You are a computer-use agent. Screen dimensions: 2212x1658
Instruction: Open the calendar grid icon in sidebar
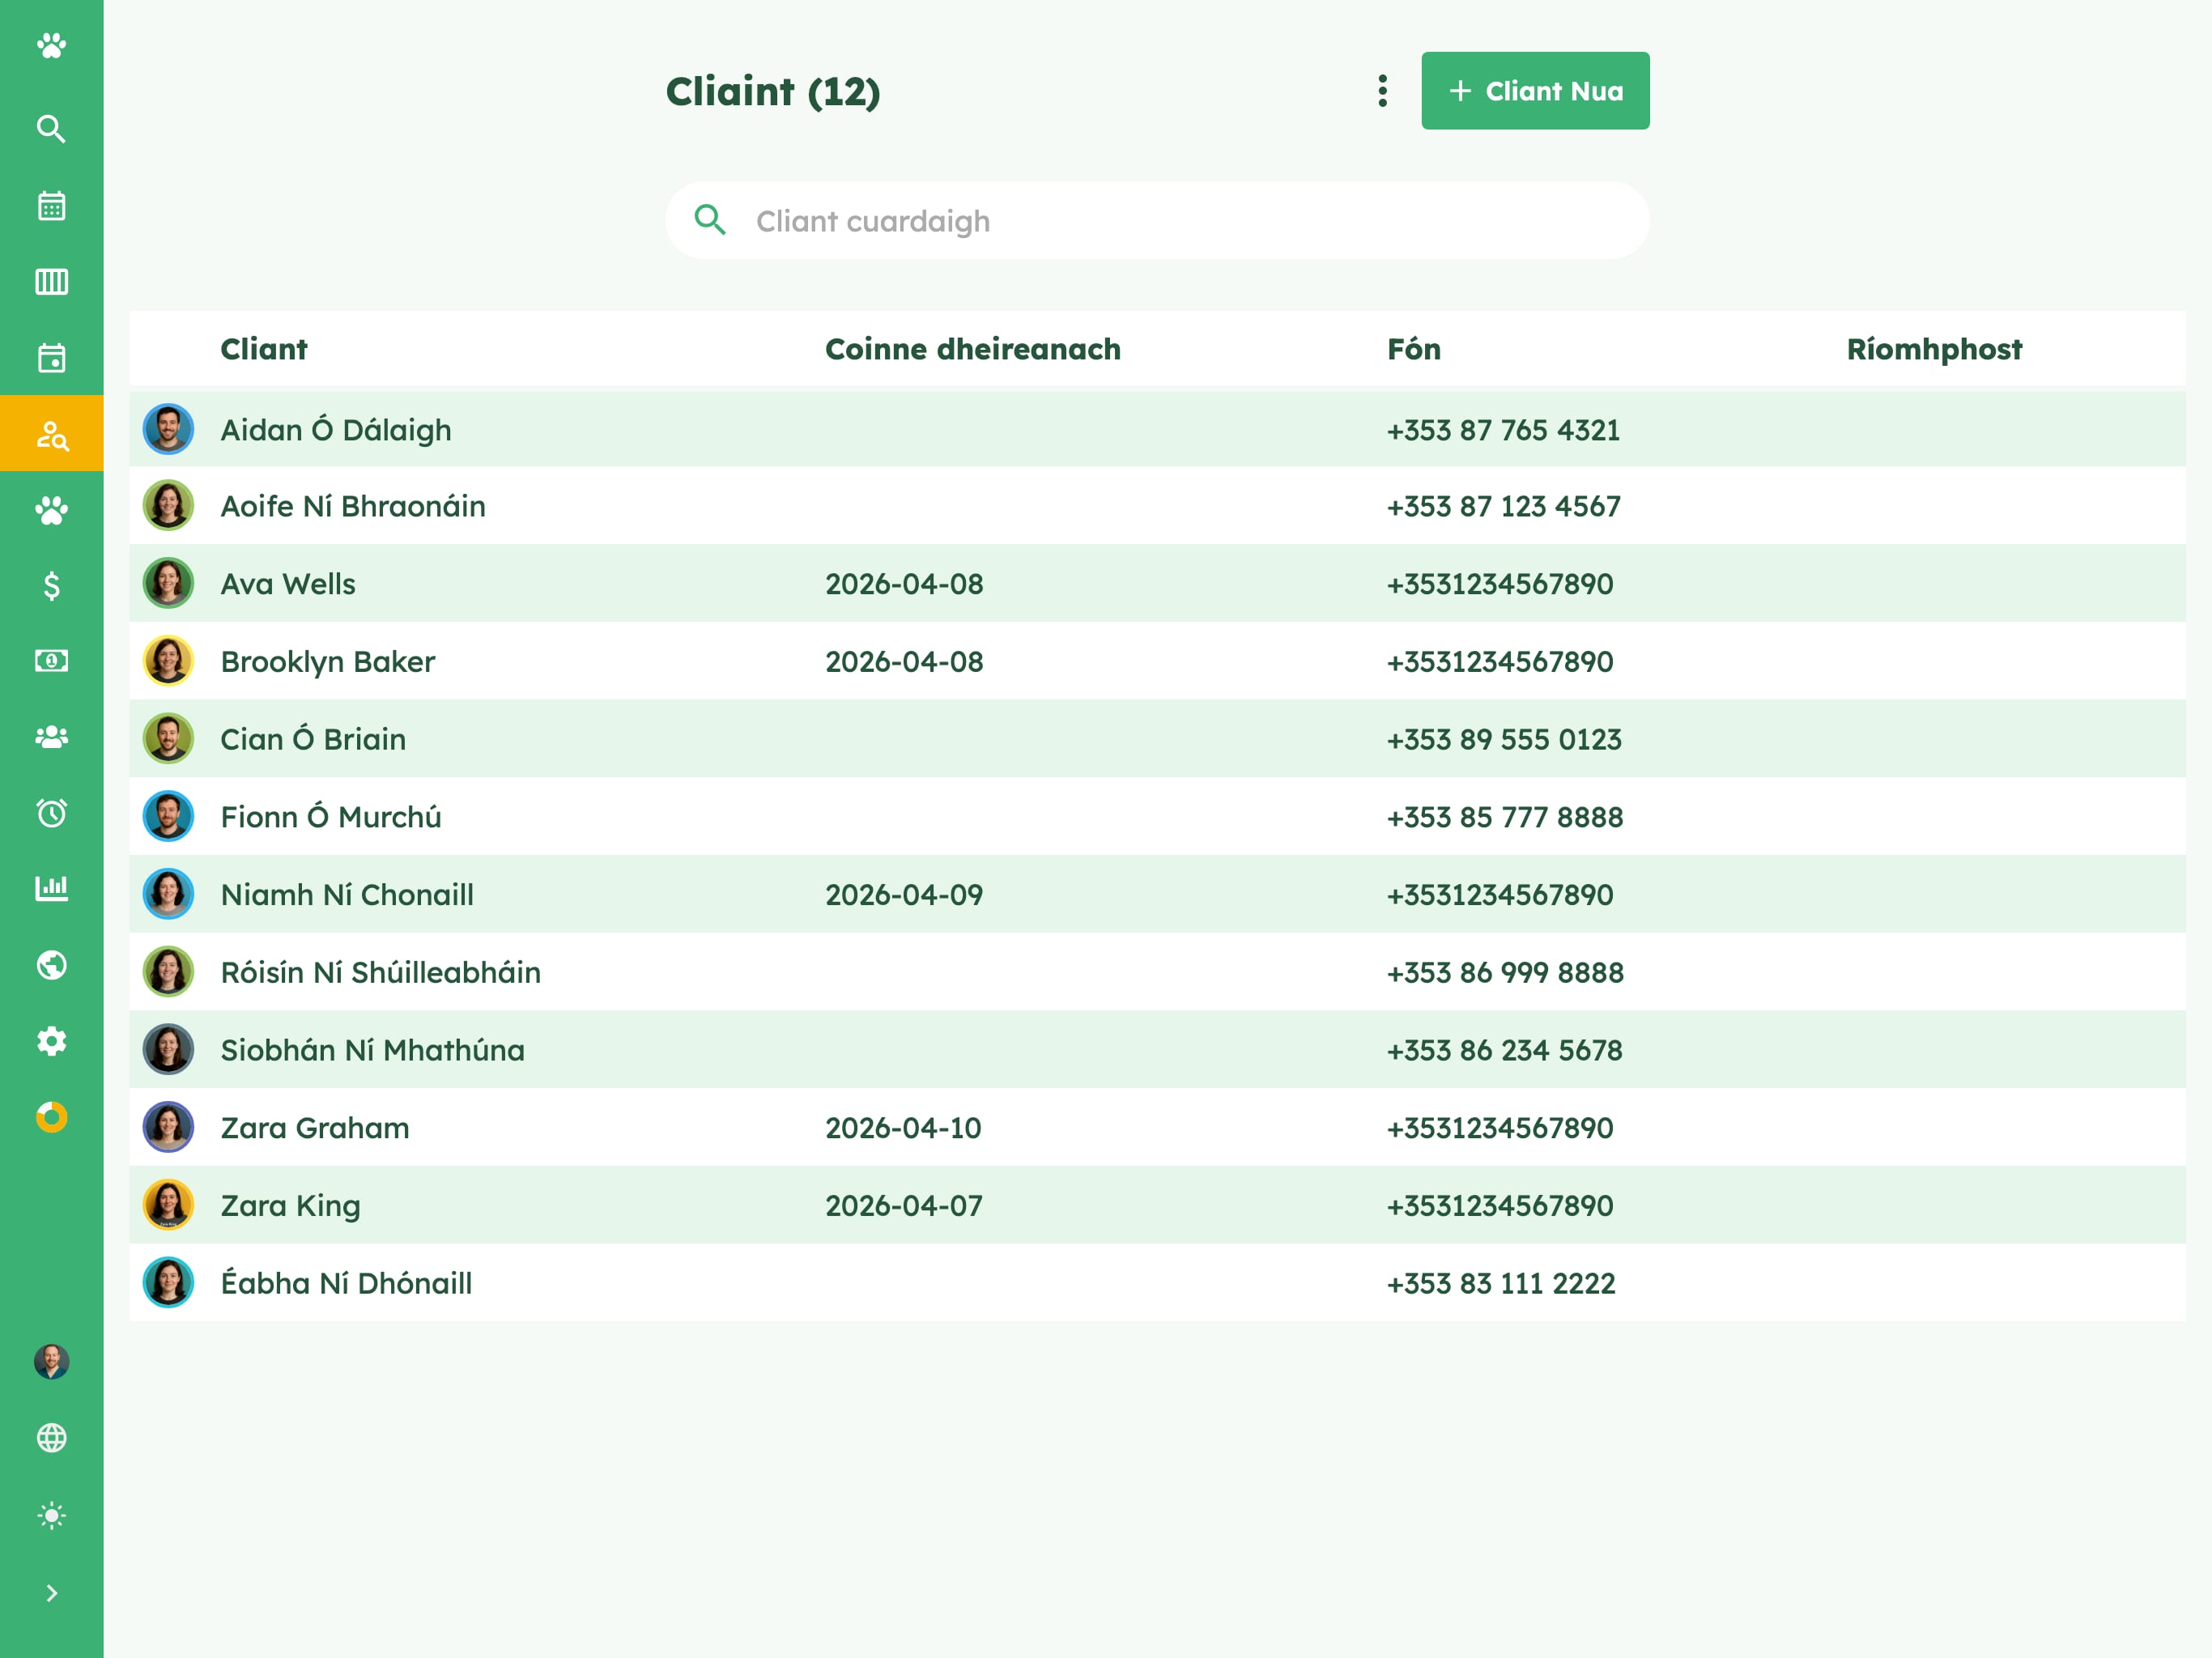pos(51,206)
